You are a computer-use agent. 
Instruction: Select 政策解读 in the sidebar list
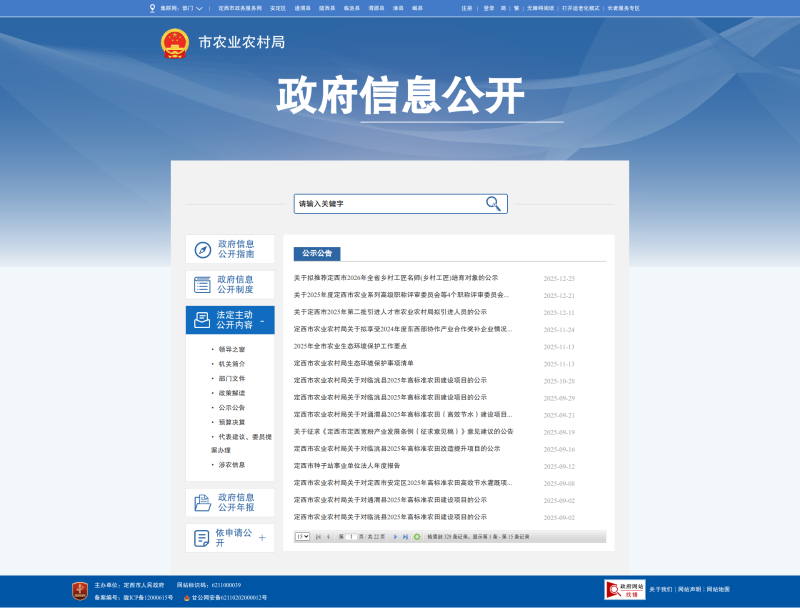pyautogui.click(x=231, y=393)
